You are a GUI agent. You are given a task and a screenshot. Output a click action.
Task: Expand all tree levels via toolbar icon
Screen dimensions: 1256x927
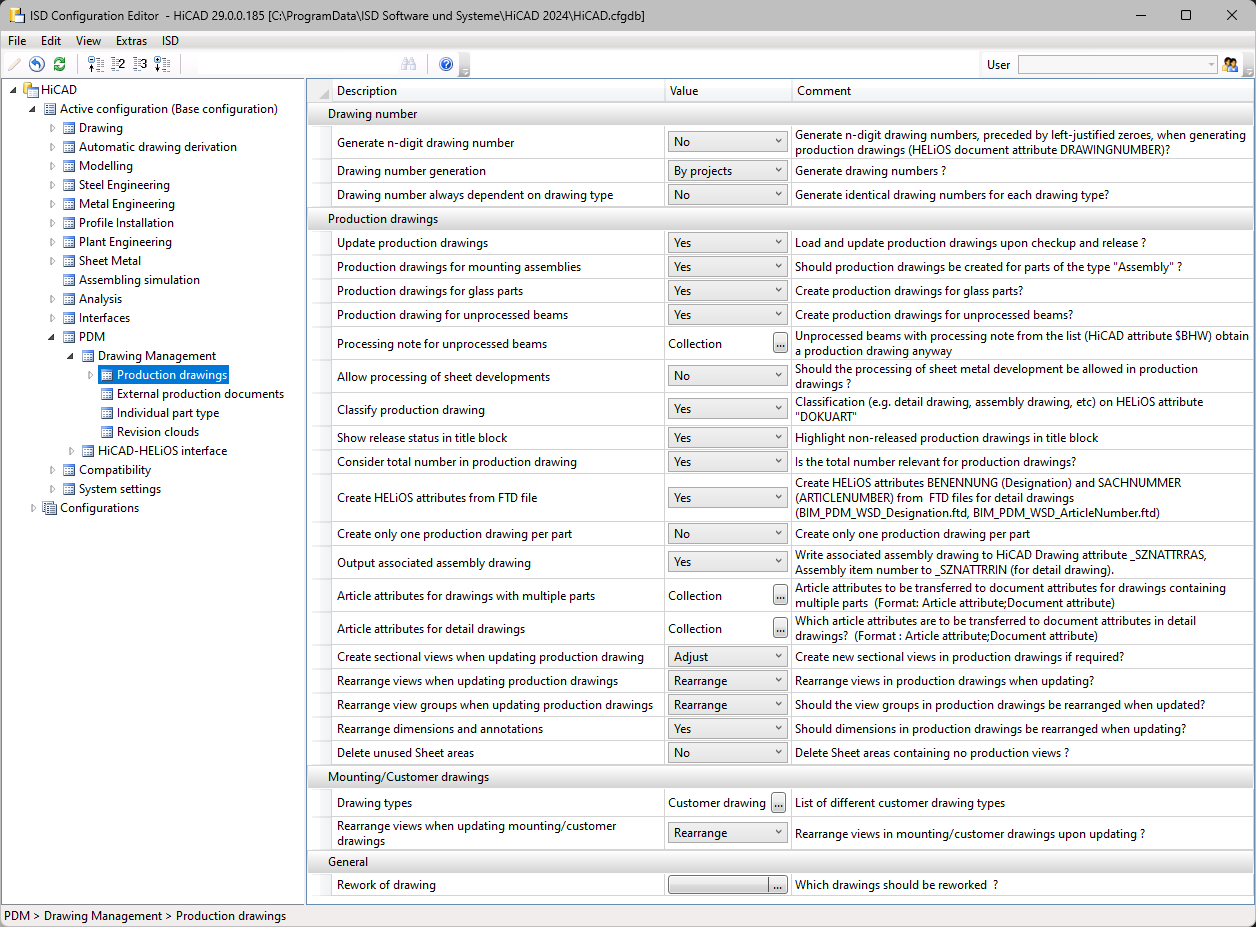(162, 64)
